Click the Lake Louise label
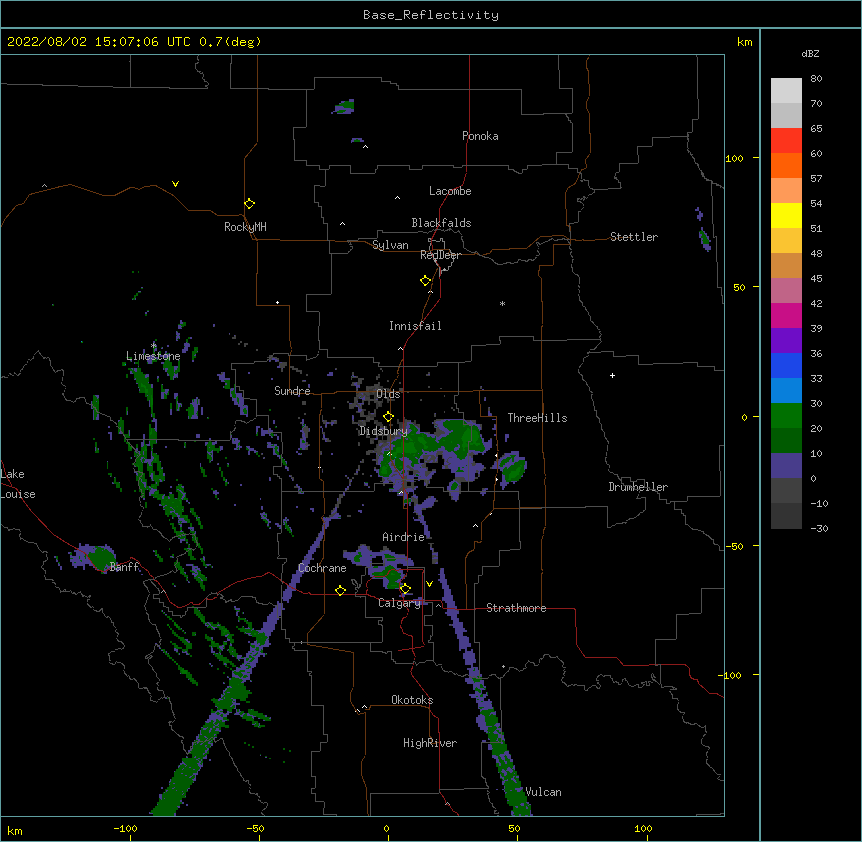The height and width of the screenshot is (842, 862). point(18,484)
